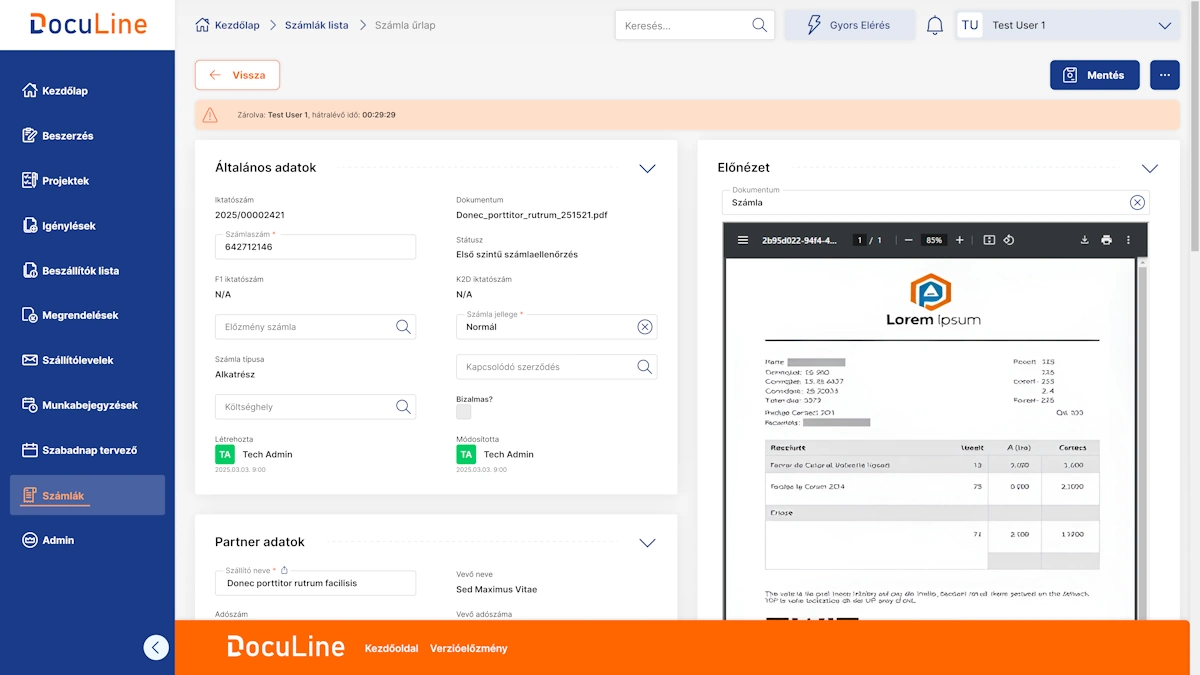Rotate the PDF preview page

coord(1009,240)
